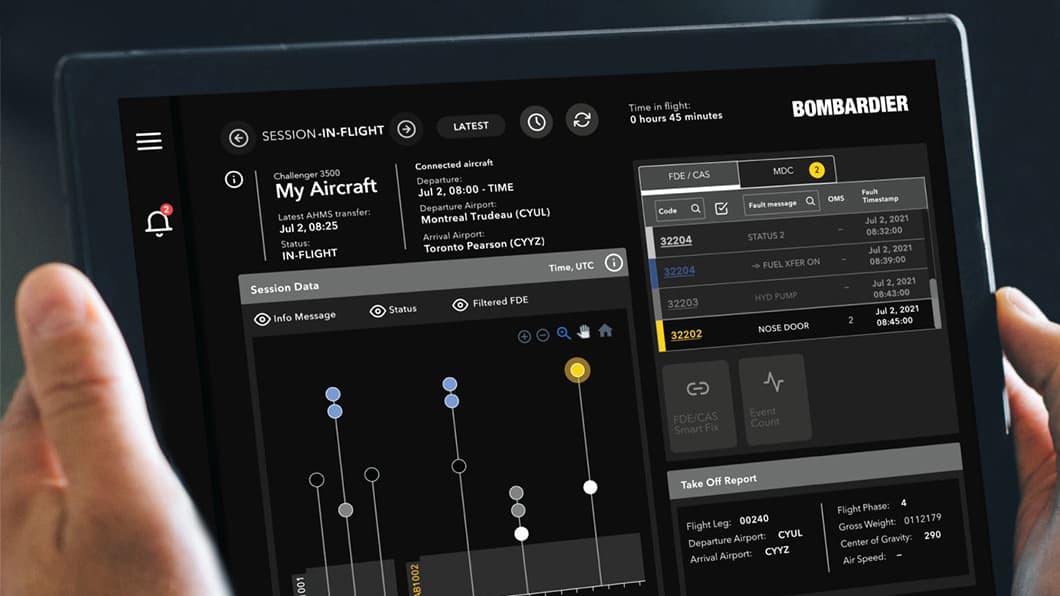This screenshot has height=596, width=1060.
Task: Open the history clock icon
Action: (536, 122)
